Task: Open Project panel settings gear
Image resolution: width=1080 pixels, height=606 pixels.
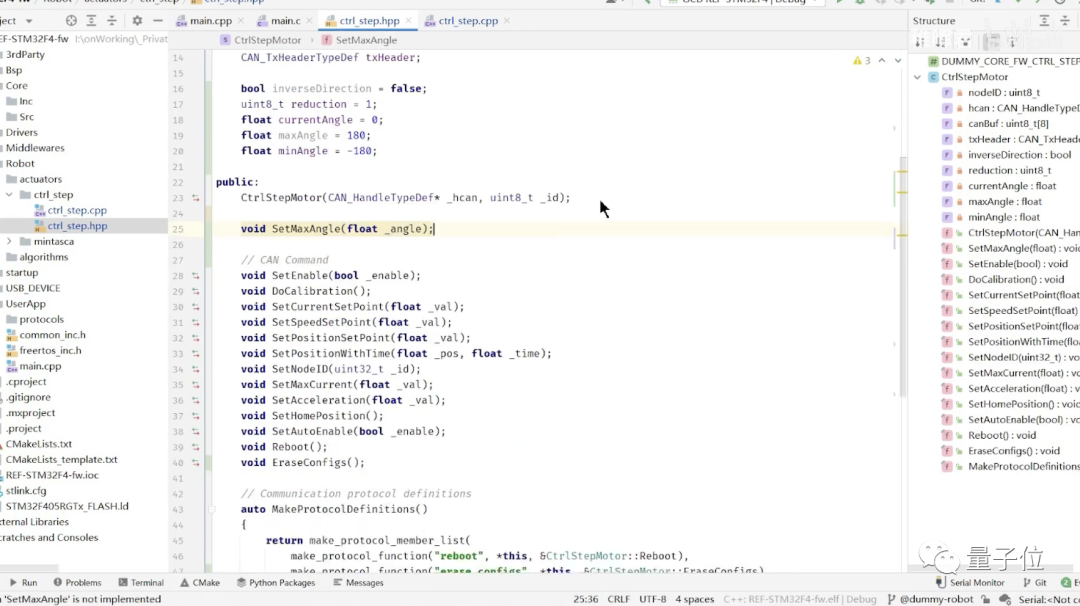Action: tap(137, 21)
